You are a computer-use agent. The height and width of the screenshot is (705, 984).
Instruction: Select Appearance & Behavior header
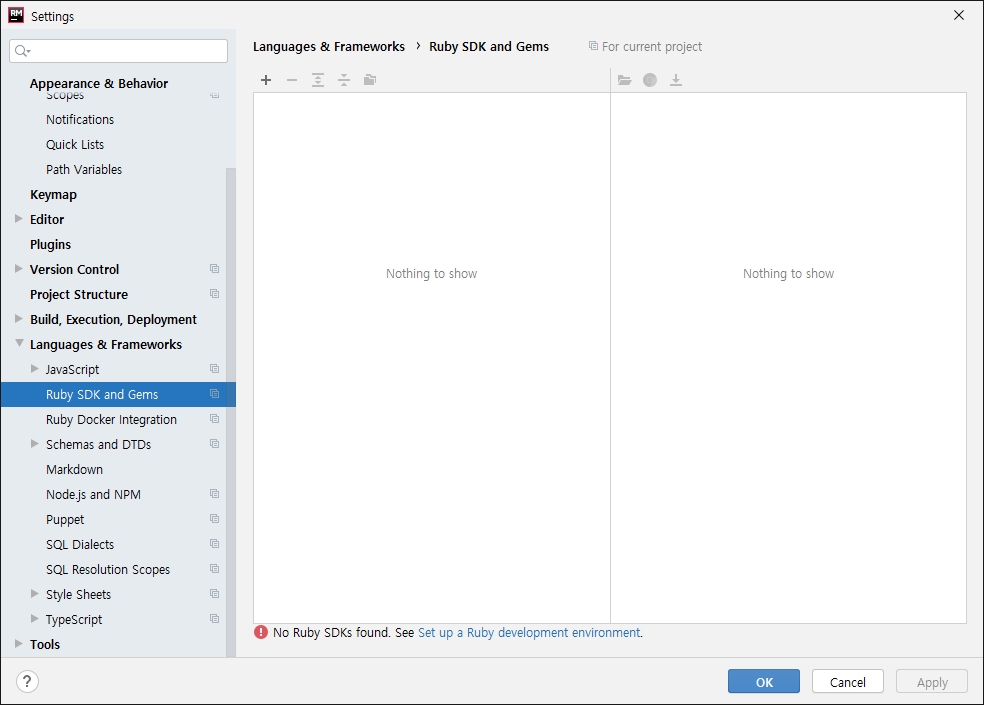99,83
